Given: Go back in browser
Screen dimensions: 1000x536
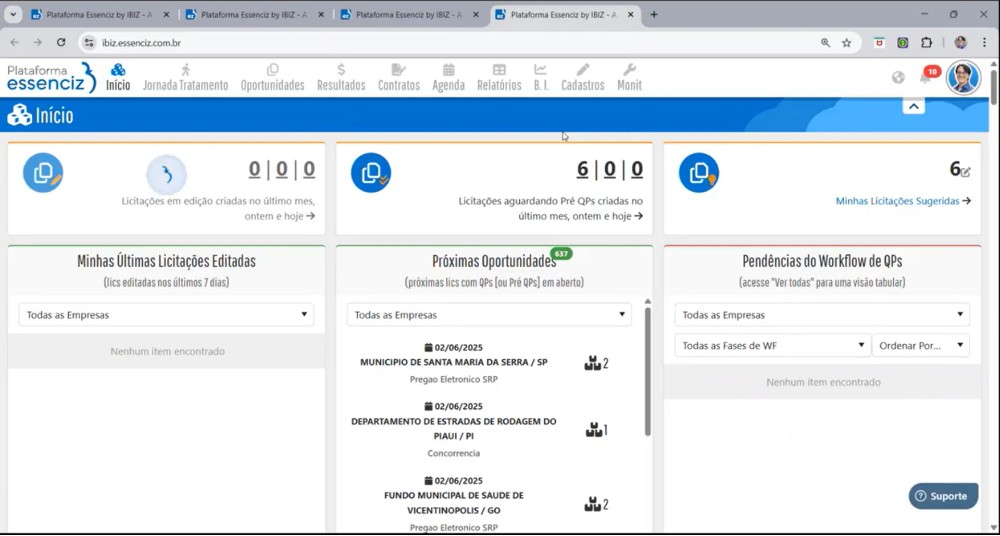Looking at the screenshot, I should 15,43.
